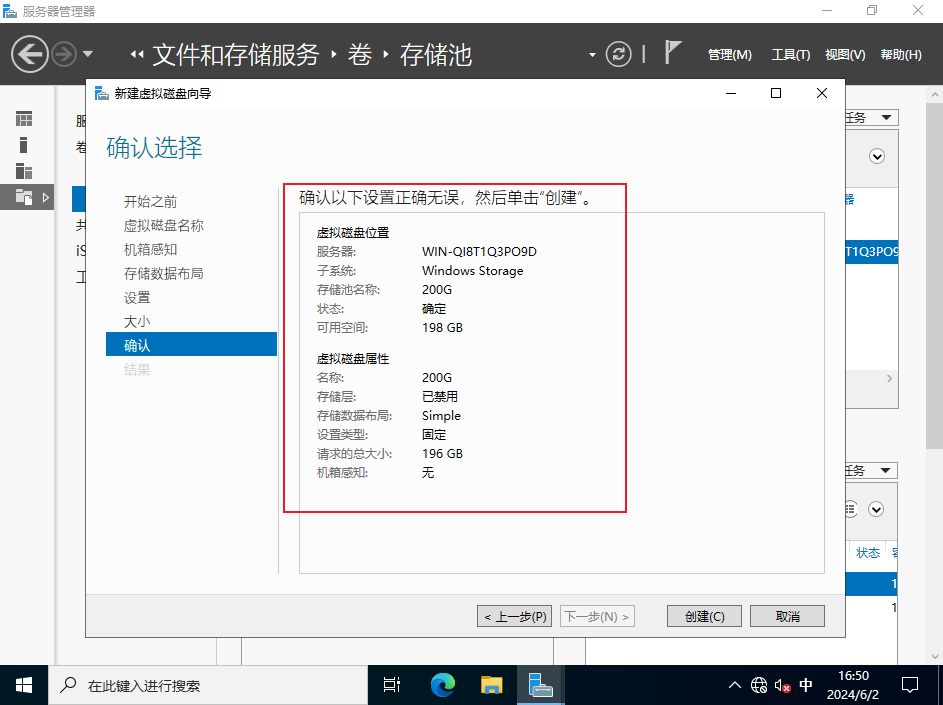The image size is (943, 705).
Task: Go to the 存储数据布局 wizard step
Action: (163, 273)
